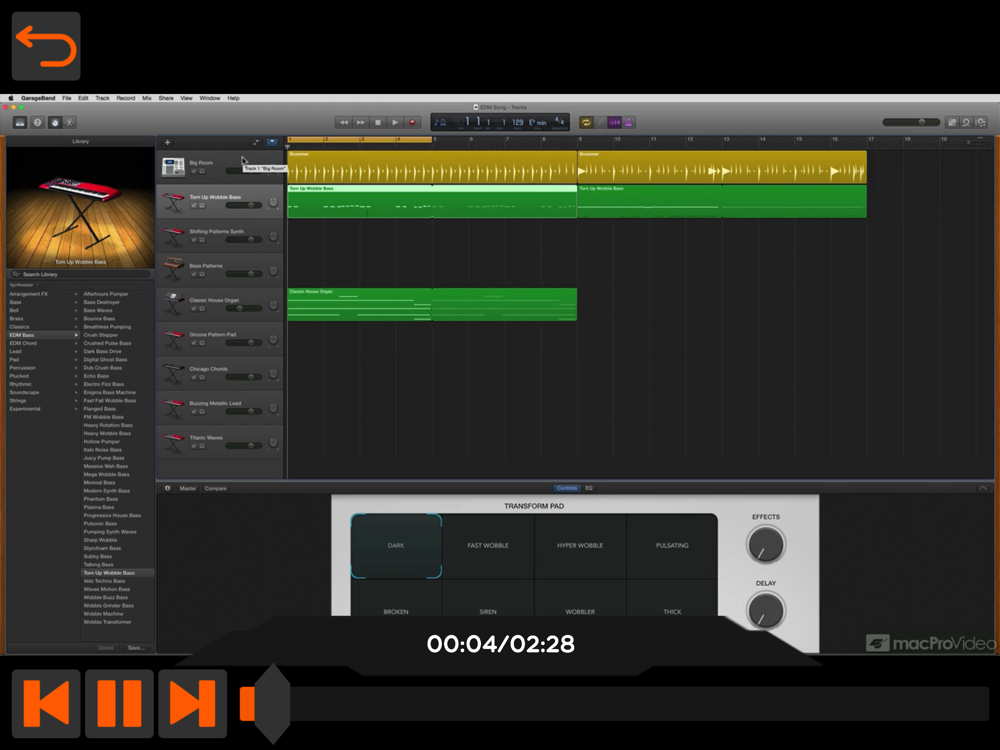Screen dimensions: 1000x750
Task: Open the Apple menu
Action: (10, 98)
